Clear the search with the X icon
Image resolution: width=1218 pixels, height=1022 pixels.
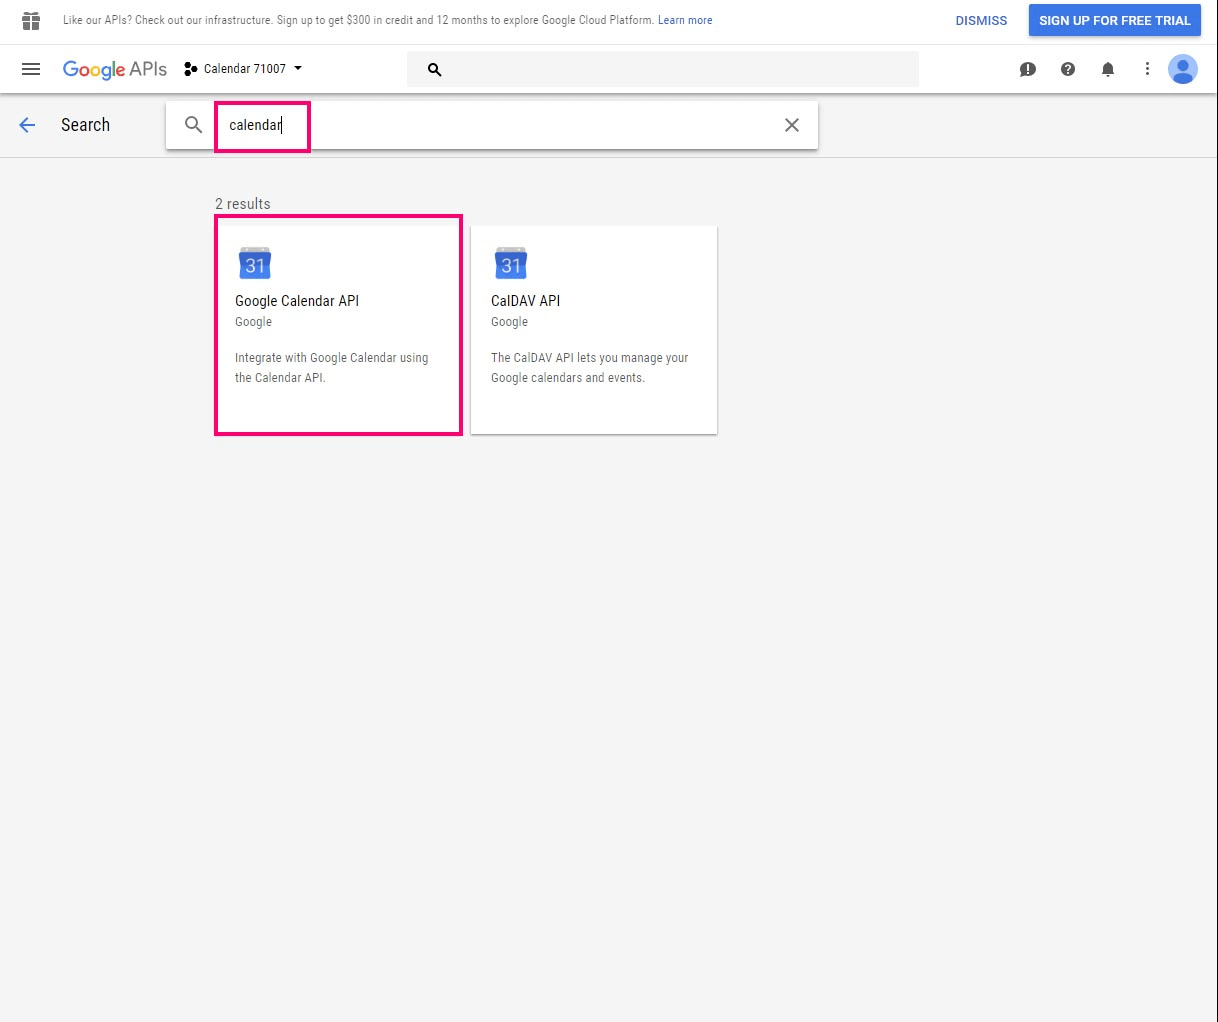point(791,125)
